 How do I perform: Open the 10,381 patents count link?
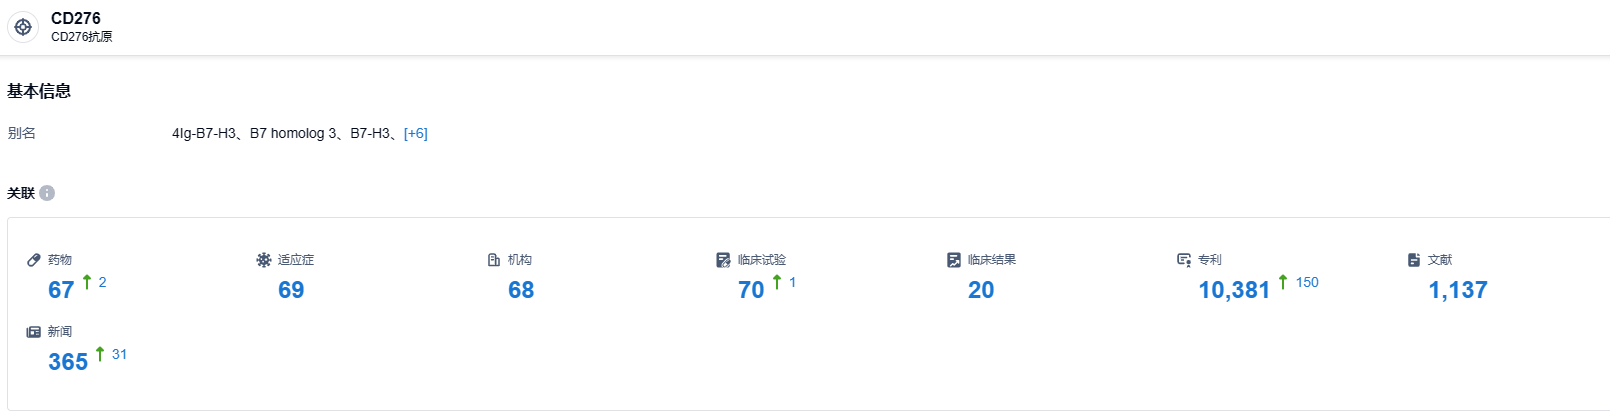coord(1234,290)
